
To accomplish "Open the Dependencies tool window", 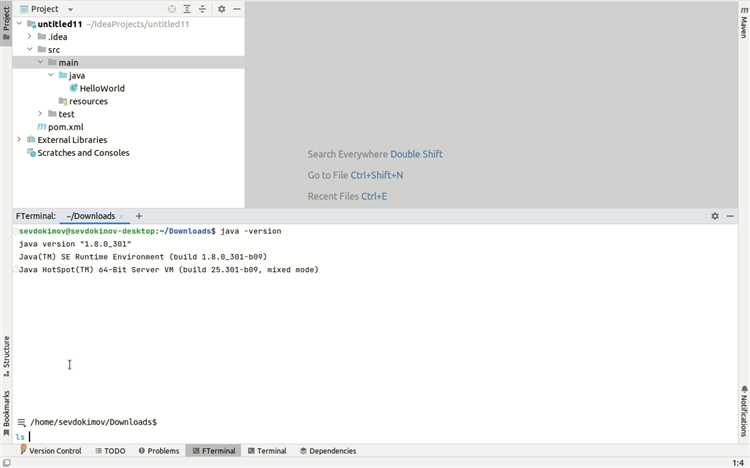I will click(x=328, y=451).
